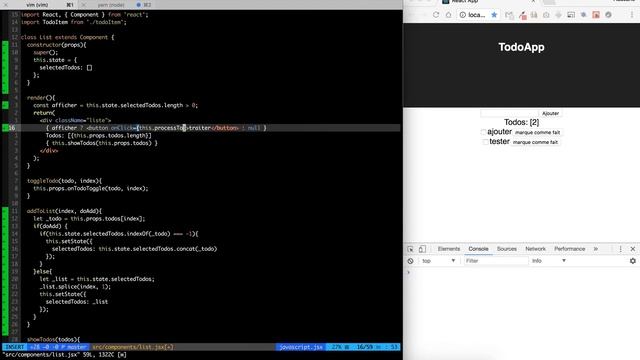Click the browser home icon
Screen dimensions: 640x360
click(449, 15)
